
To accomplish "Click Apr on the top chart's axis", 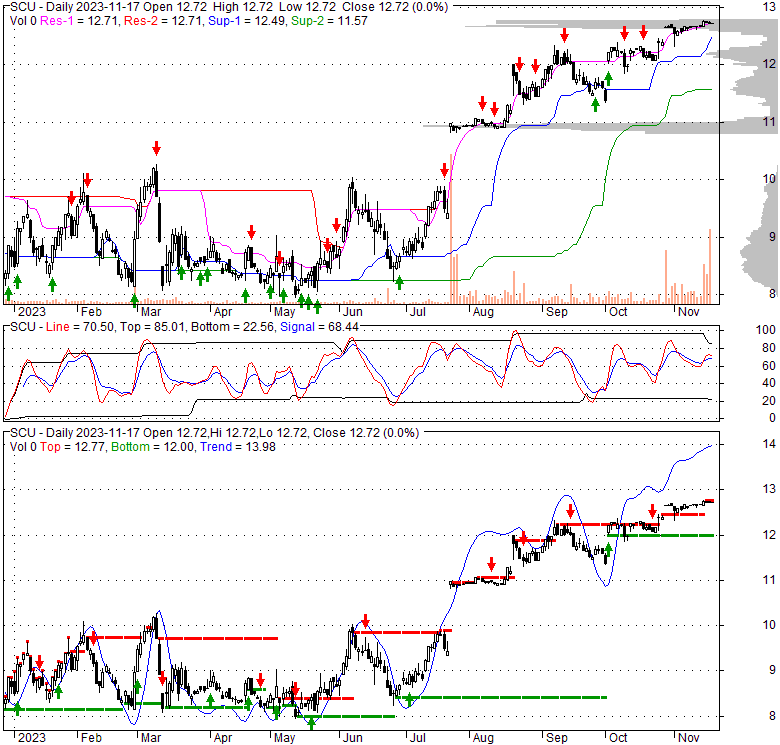I will pos(222,312).
